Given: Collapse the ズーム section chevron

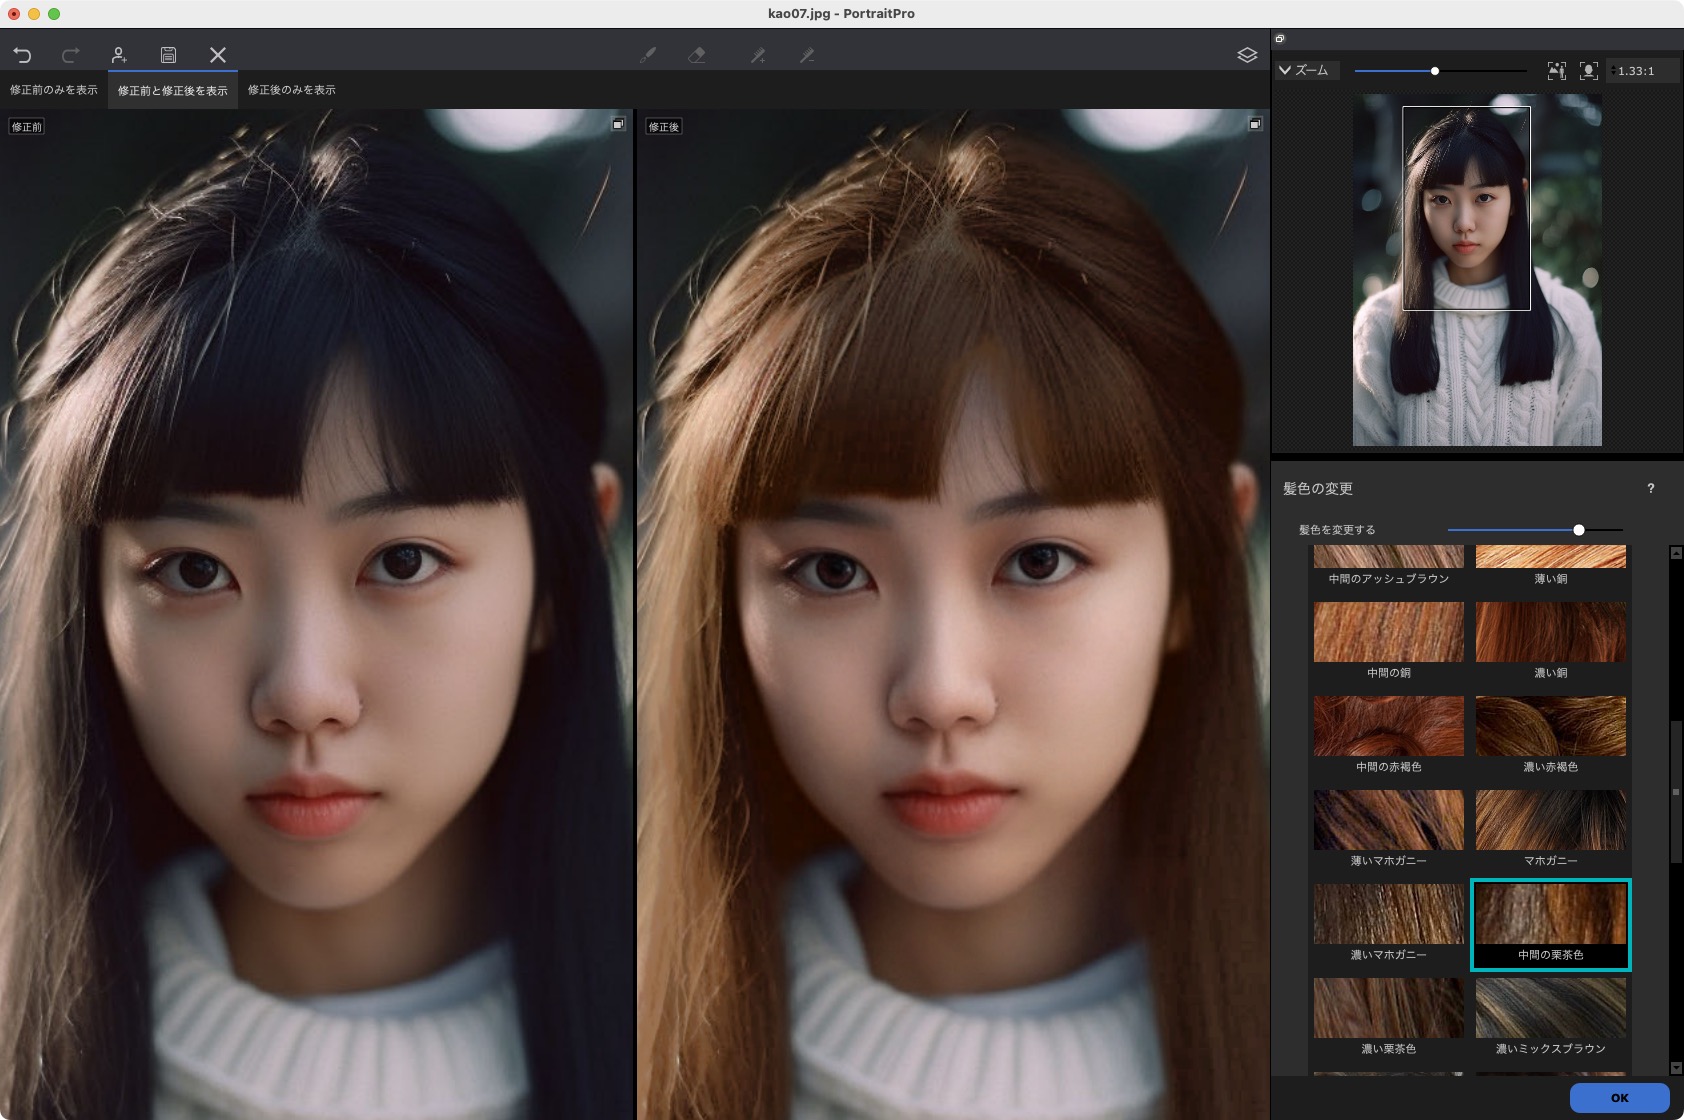Looking at the screenshot, I should click(x=1285, y=71).
